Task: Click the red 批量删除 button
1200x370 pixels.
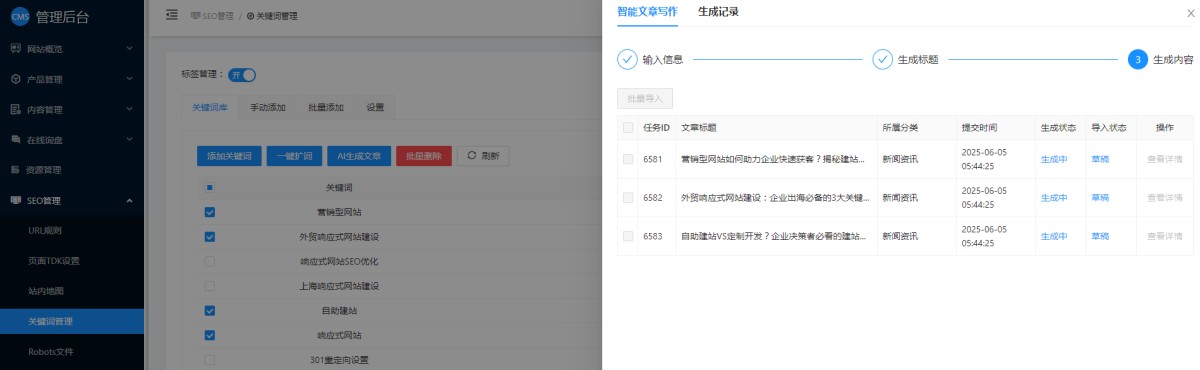Action: [x=424, y=156]
